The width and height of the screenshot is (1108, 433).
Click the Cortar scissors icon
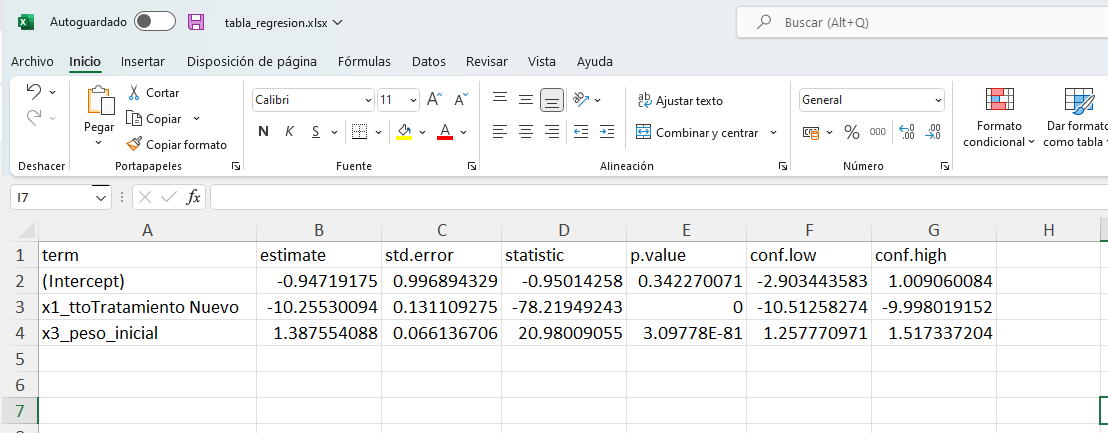[x=135, y=93]
